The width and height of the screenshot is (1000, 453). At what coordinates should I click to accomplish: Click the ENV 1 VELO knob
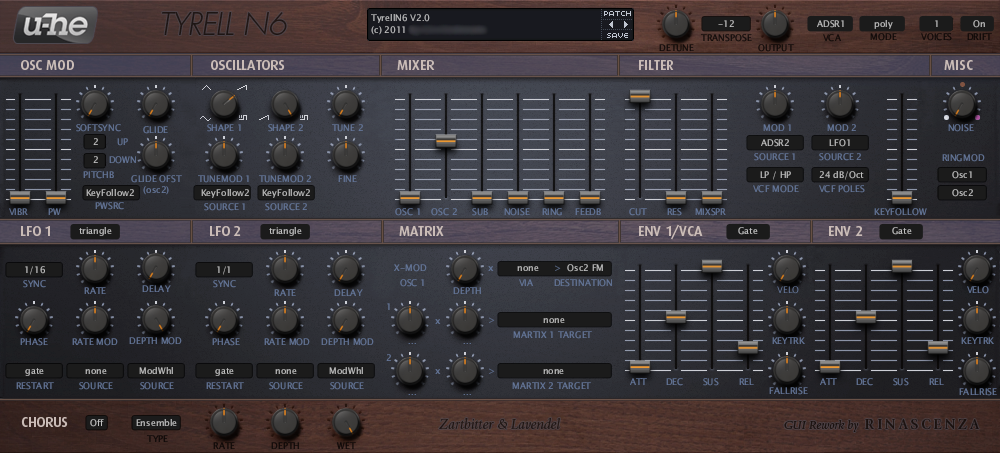point(787,269)
